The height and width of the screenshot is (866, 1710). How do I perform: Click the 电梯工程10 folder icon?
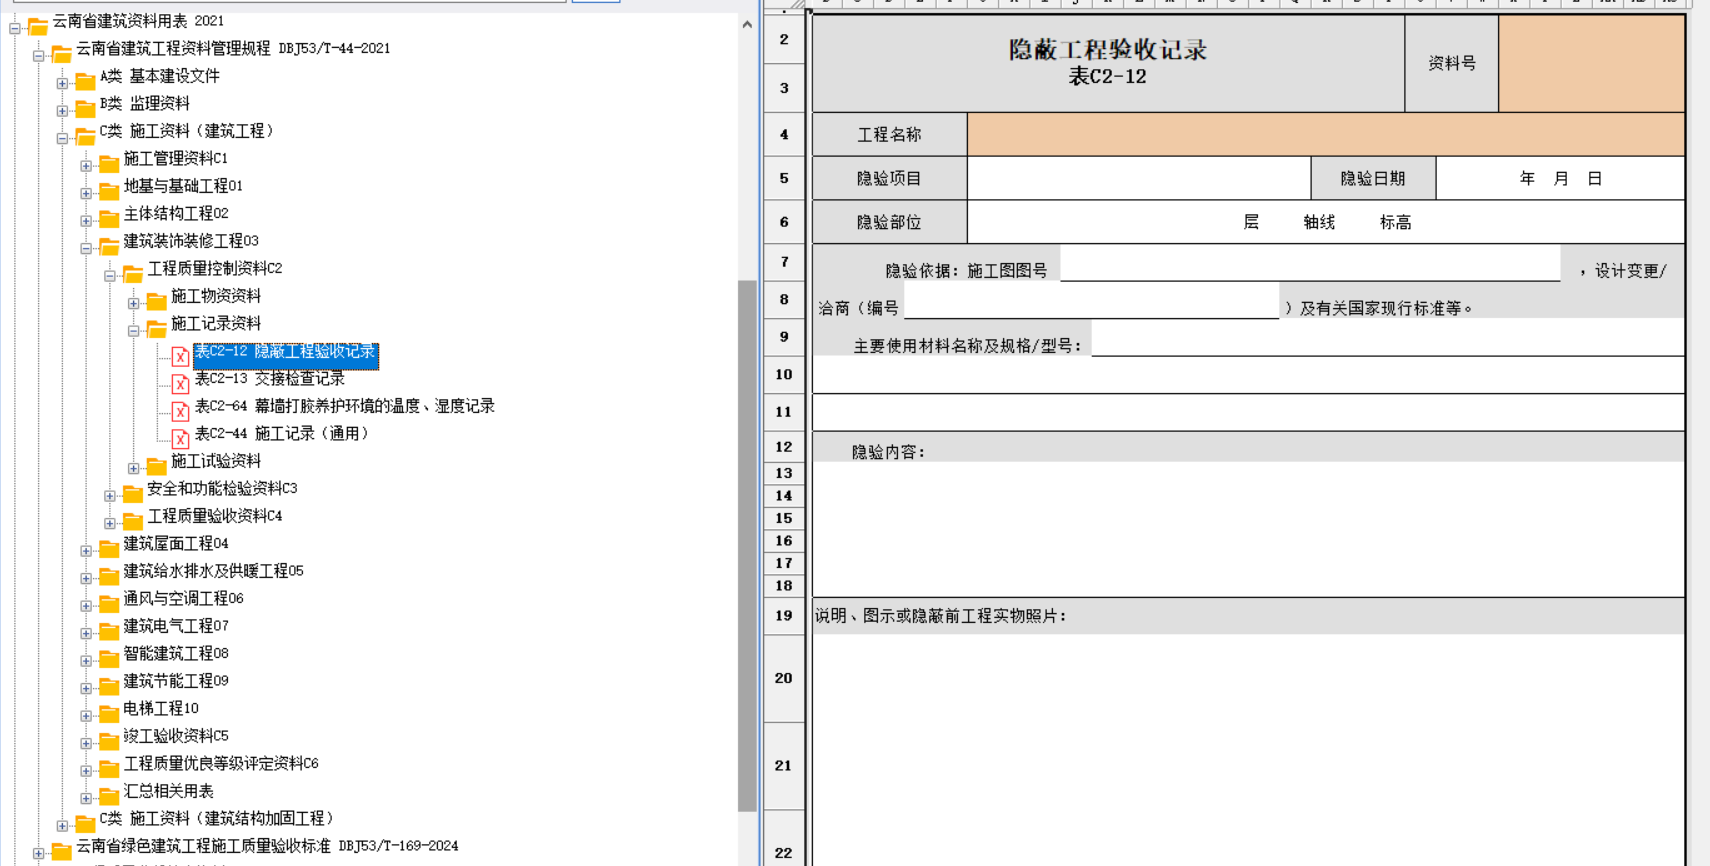(109, 713)
